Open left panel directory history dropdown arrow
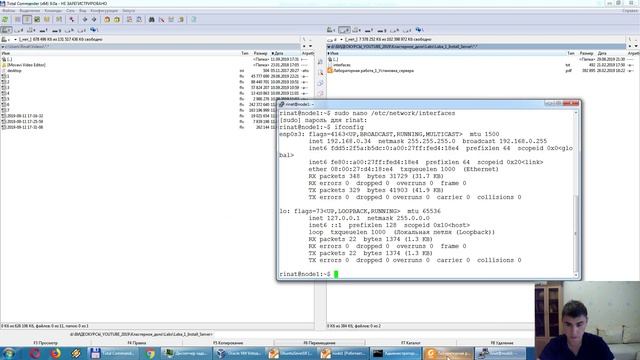Image resolution: width=640 pixels, height=360 pixels. [311, 47]
